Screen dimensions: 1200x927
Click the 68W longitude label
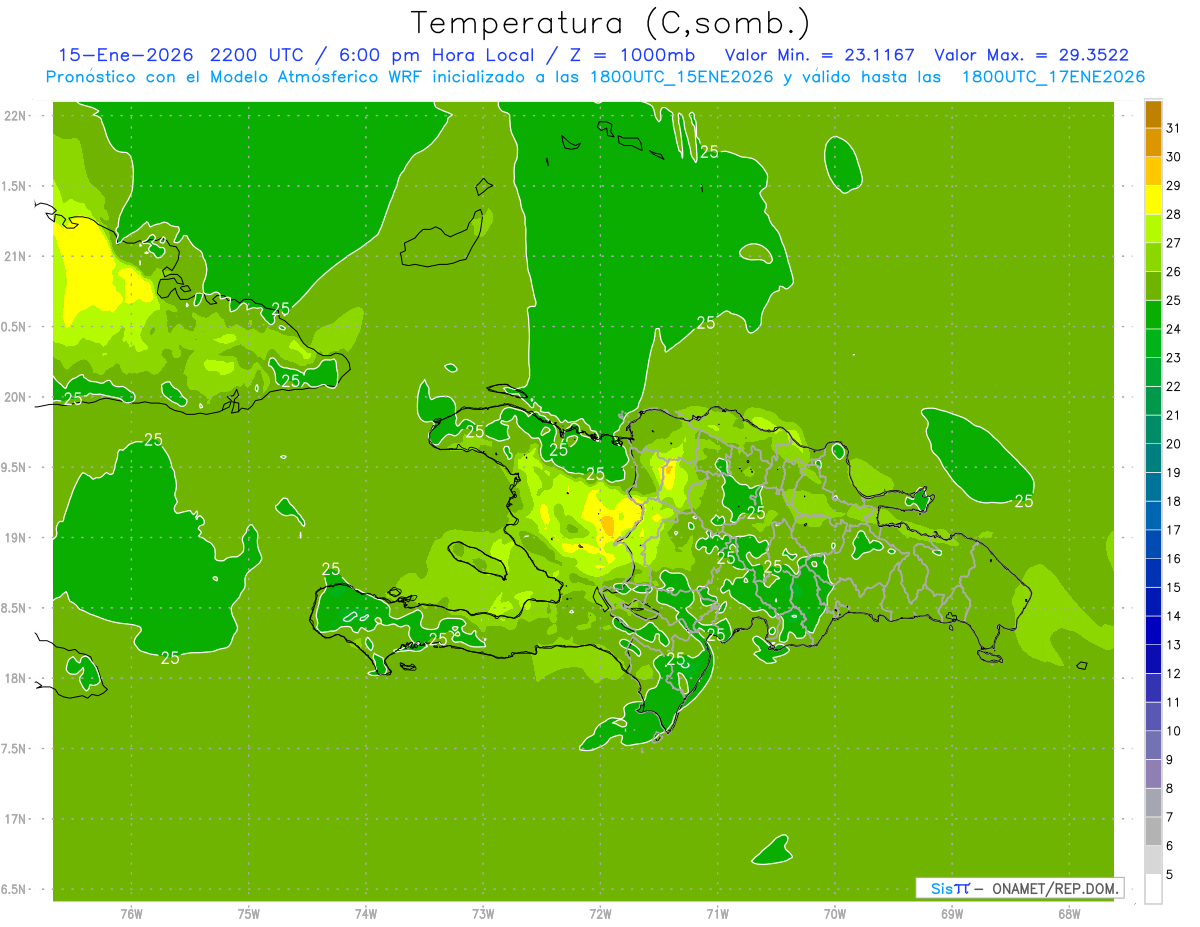coord(1069,914)
